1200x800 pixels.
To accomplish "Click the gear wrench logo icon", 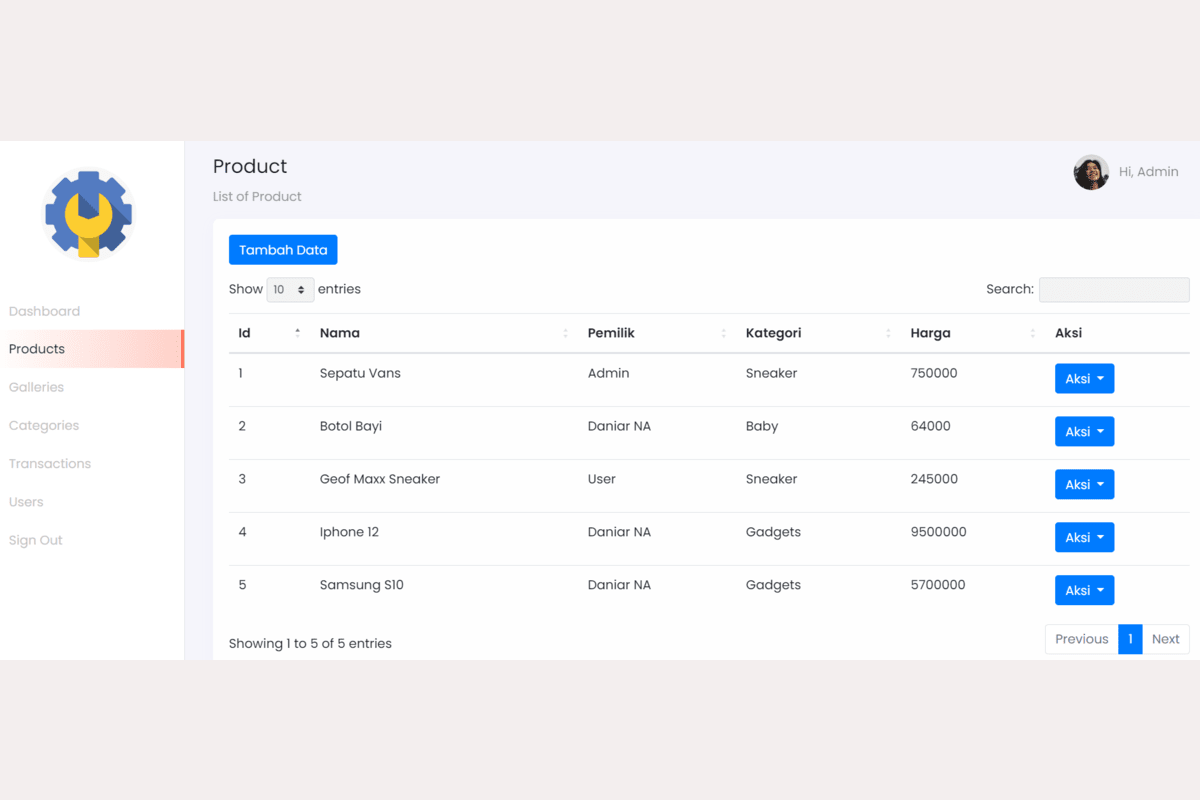I will pyautogui.click(x=88, y=213).
